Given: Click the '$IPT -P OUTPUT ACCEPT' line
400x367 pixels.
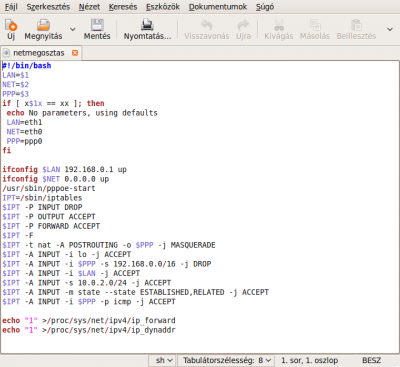Looking at the screenshot, I should [49, 217].
